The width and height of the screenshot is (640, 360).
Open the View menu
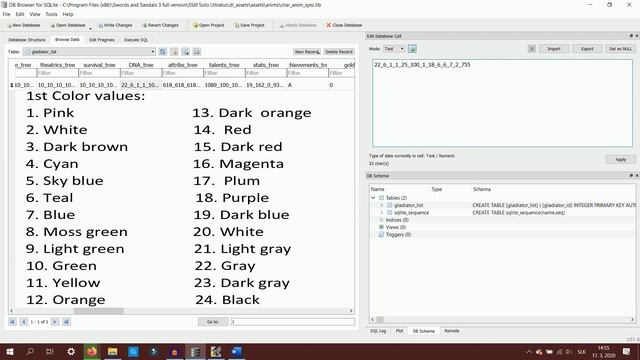(x=35, y=14)
